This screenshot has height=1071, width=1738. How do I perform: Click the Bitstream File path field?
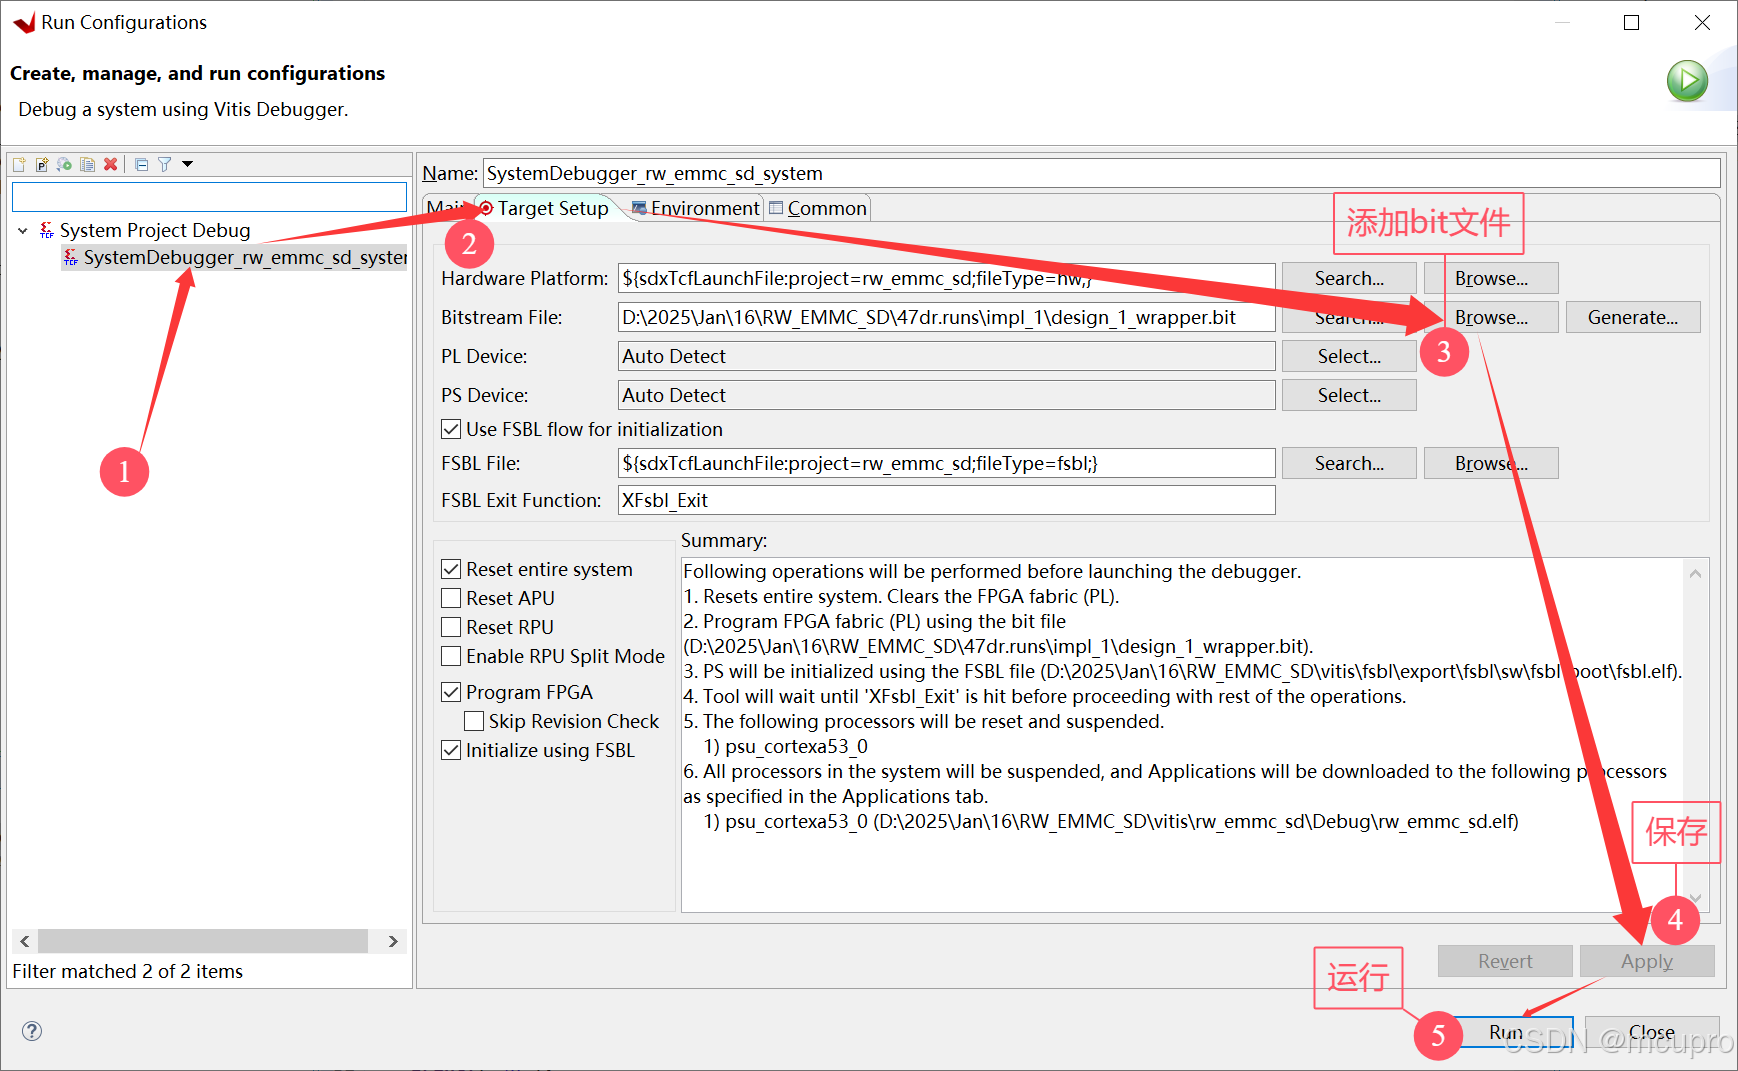click(x=947, y=317)
